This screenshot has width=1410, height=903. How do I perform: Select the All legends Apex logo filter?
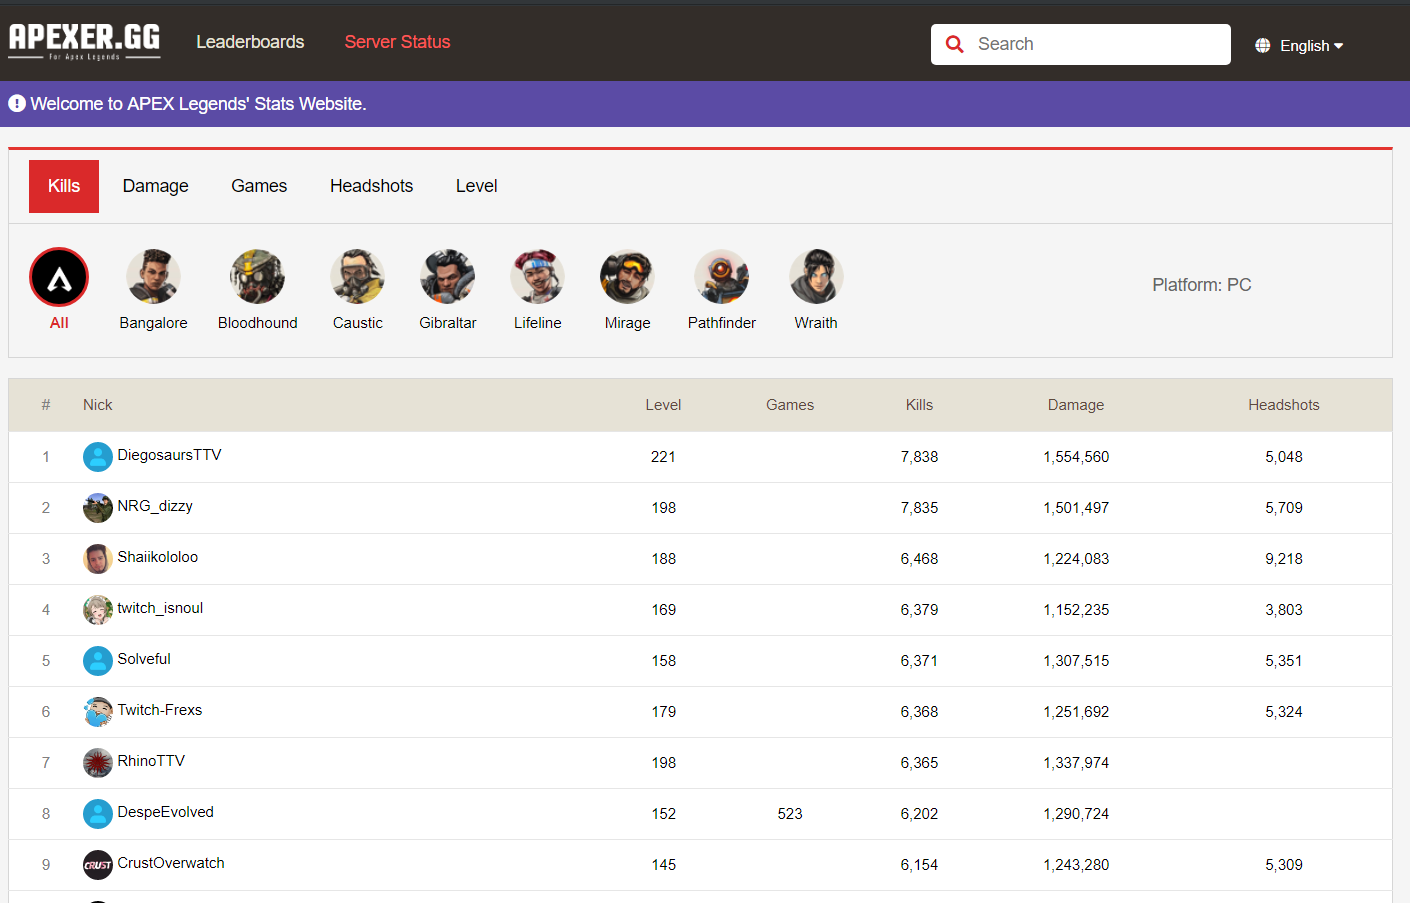pyautogui.click(x=59, y=276)
